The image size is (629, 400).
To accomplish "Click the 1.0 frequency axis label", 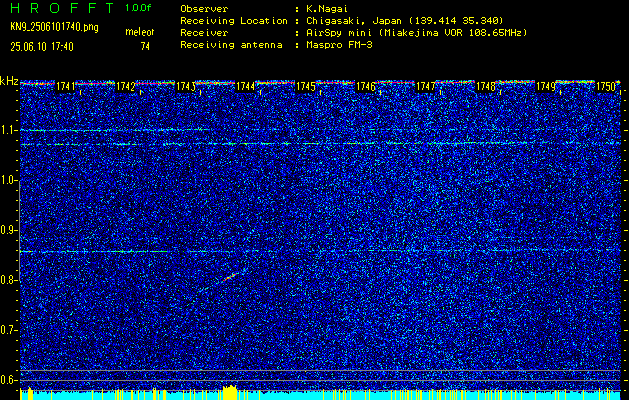I will tap(9, 181).
